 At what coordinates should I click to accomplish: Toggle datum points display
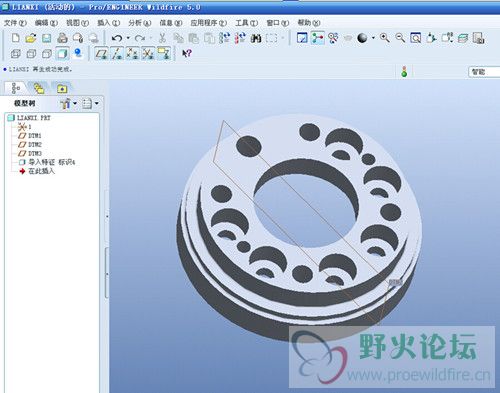pyautogui.click(x=132, y=53)
